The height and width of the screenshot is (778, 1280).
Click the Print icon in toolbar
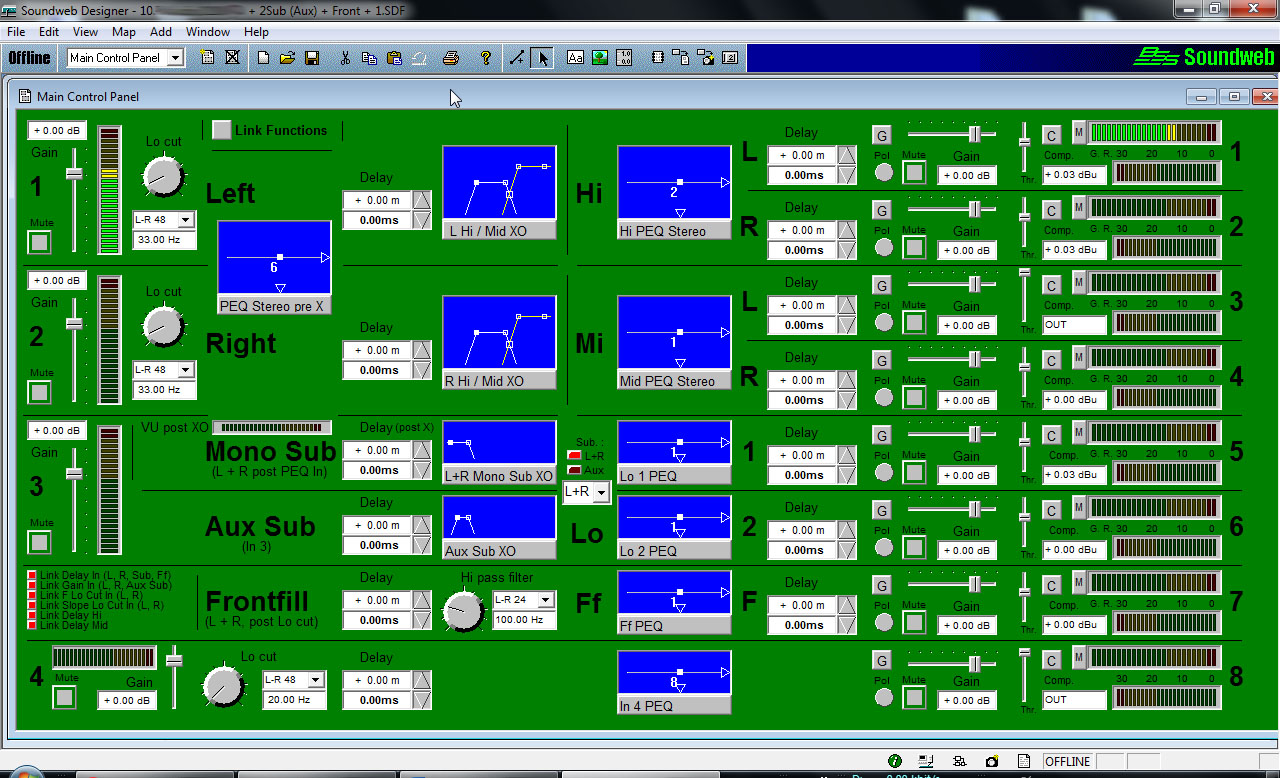(x=451, y=58)
